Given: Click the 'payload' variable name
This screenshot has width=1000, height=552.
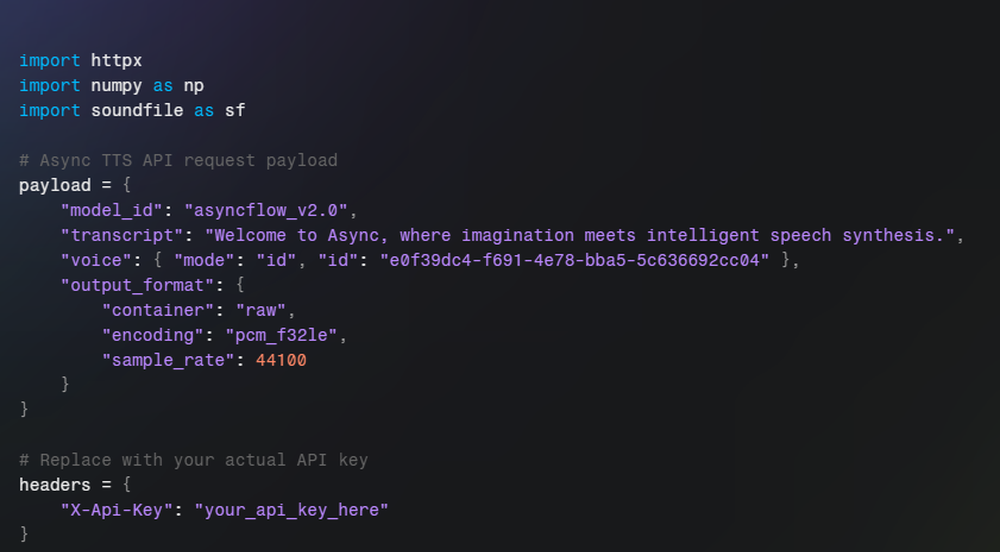Looking at the screenshot, I should pyautogui.click(x=55, y=185).
